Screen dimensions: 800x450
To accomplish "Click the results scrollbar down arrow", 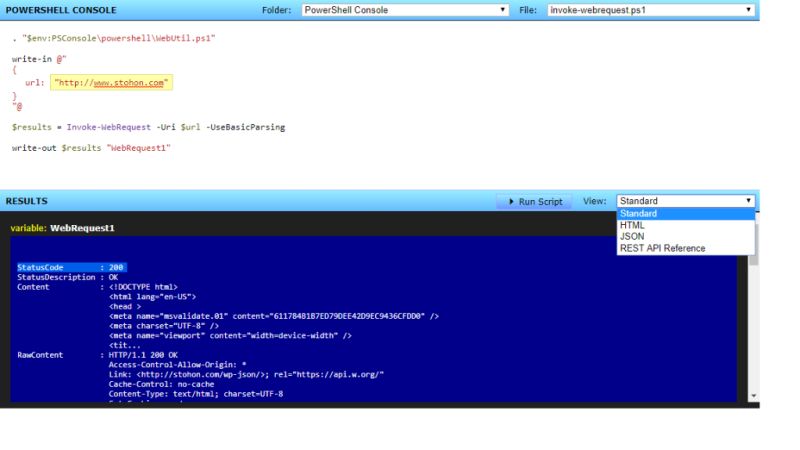I will (x=753, y=396).
